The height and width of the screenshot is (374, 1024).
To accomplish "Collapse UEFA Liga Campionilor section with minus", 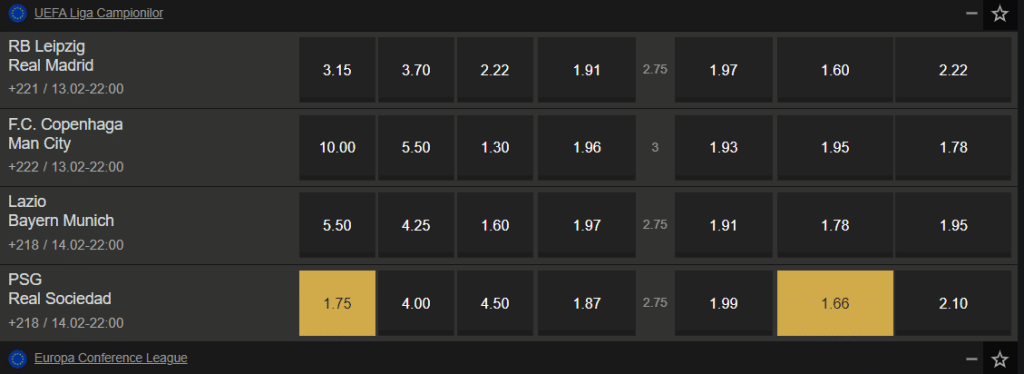I will [x=972, y=14].
